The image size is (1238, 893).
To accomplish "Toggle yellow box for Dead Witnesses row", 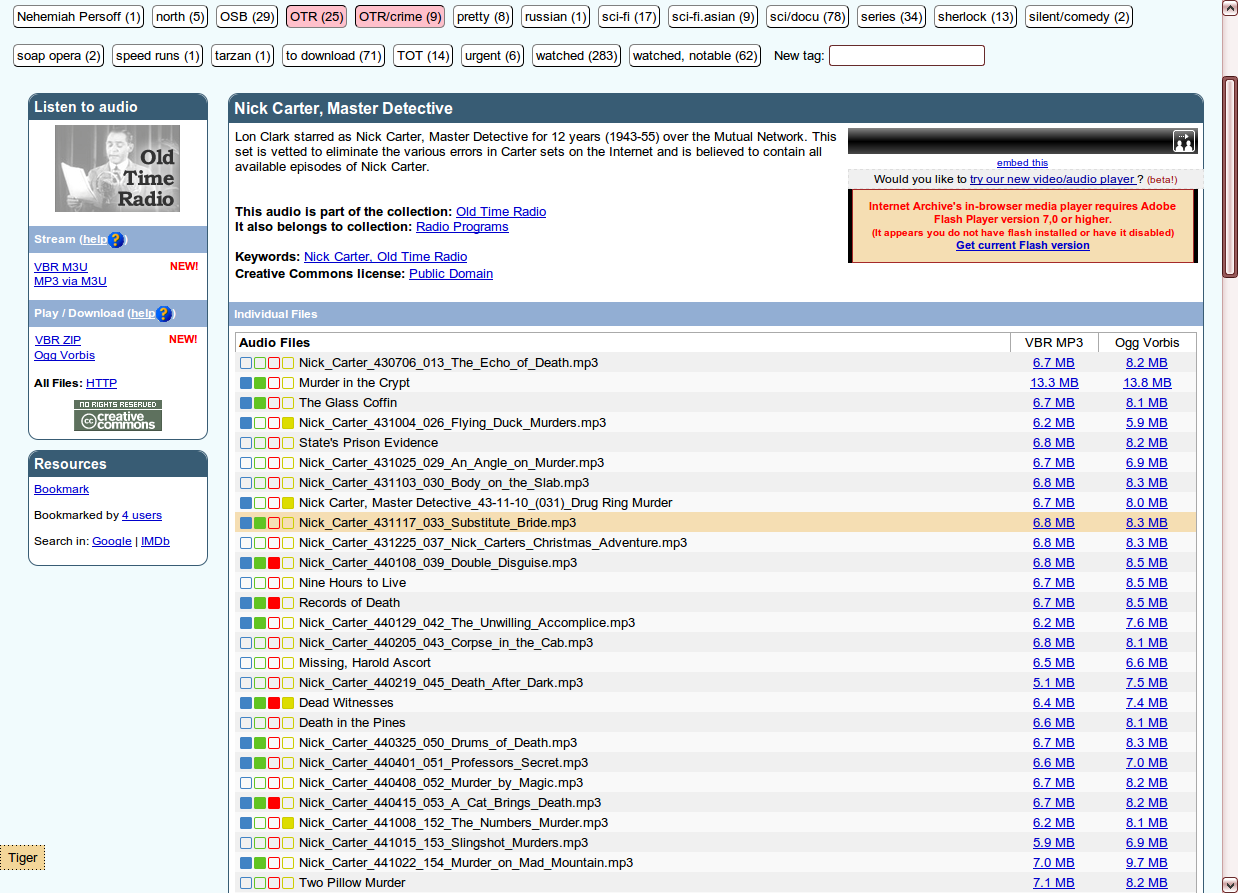I will coord(288,703).
